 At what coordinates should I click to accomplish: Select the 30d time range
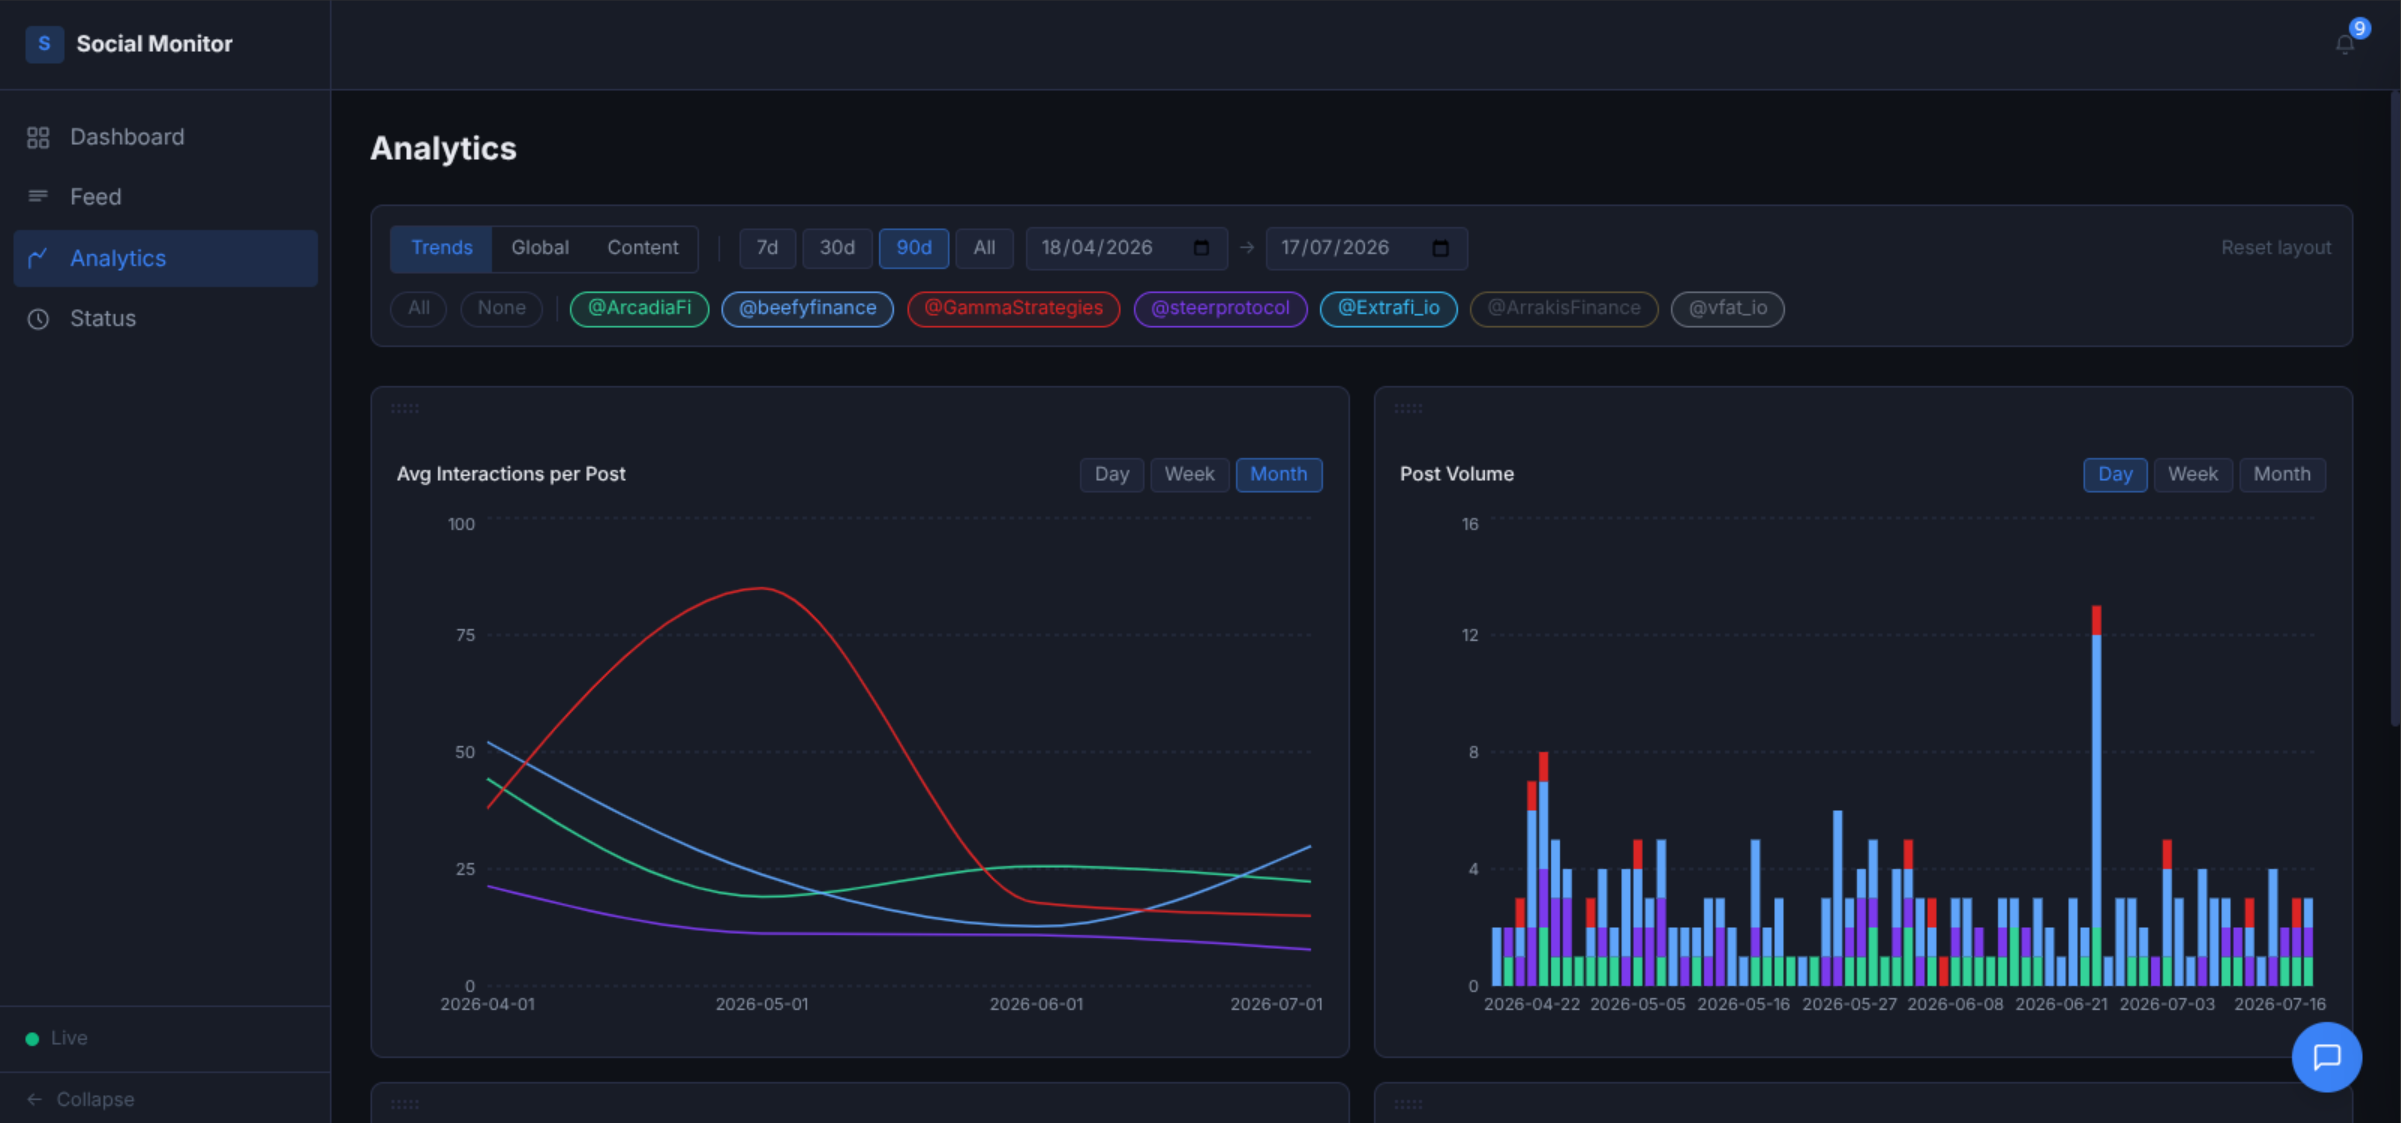(837, 248)
